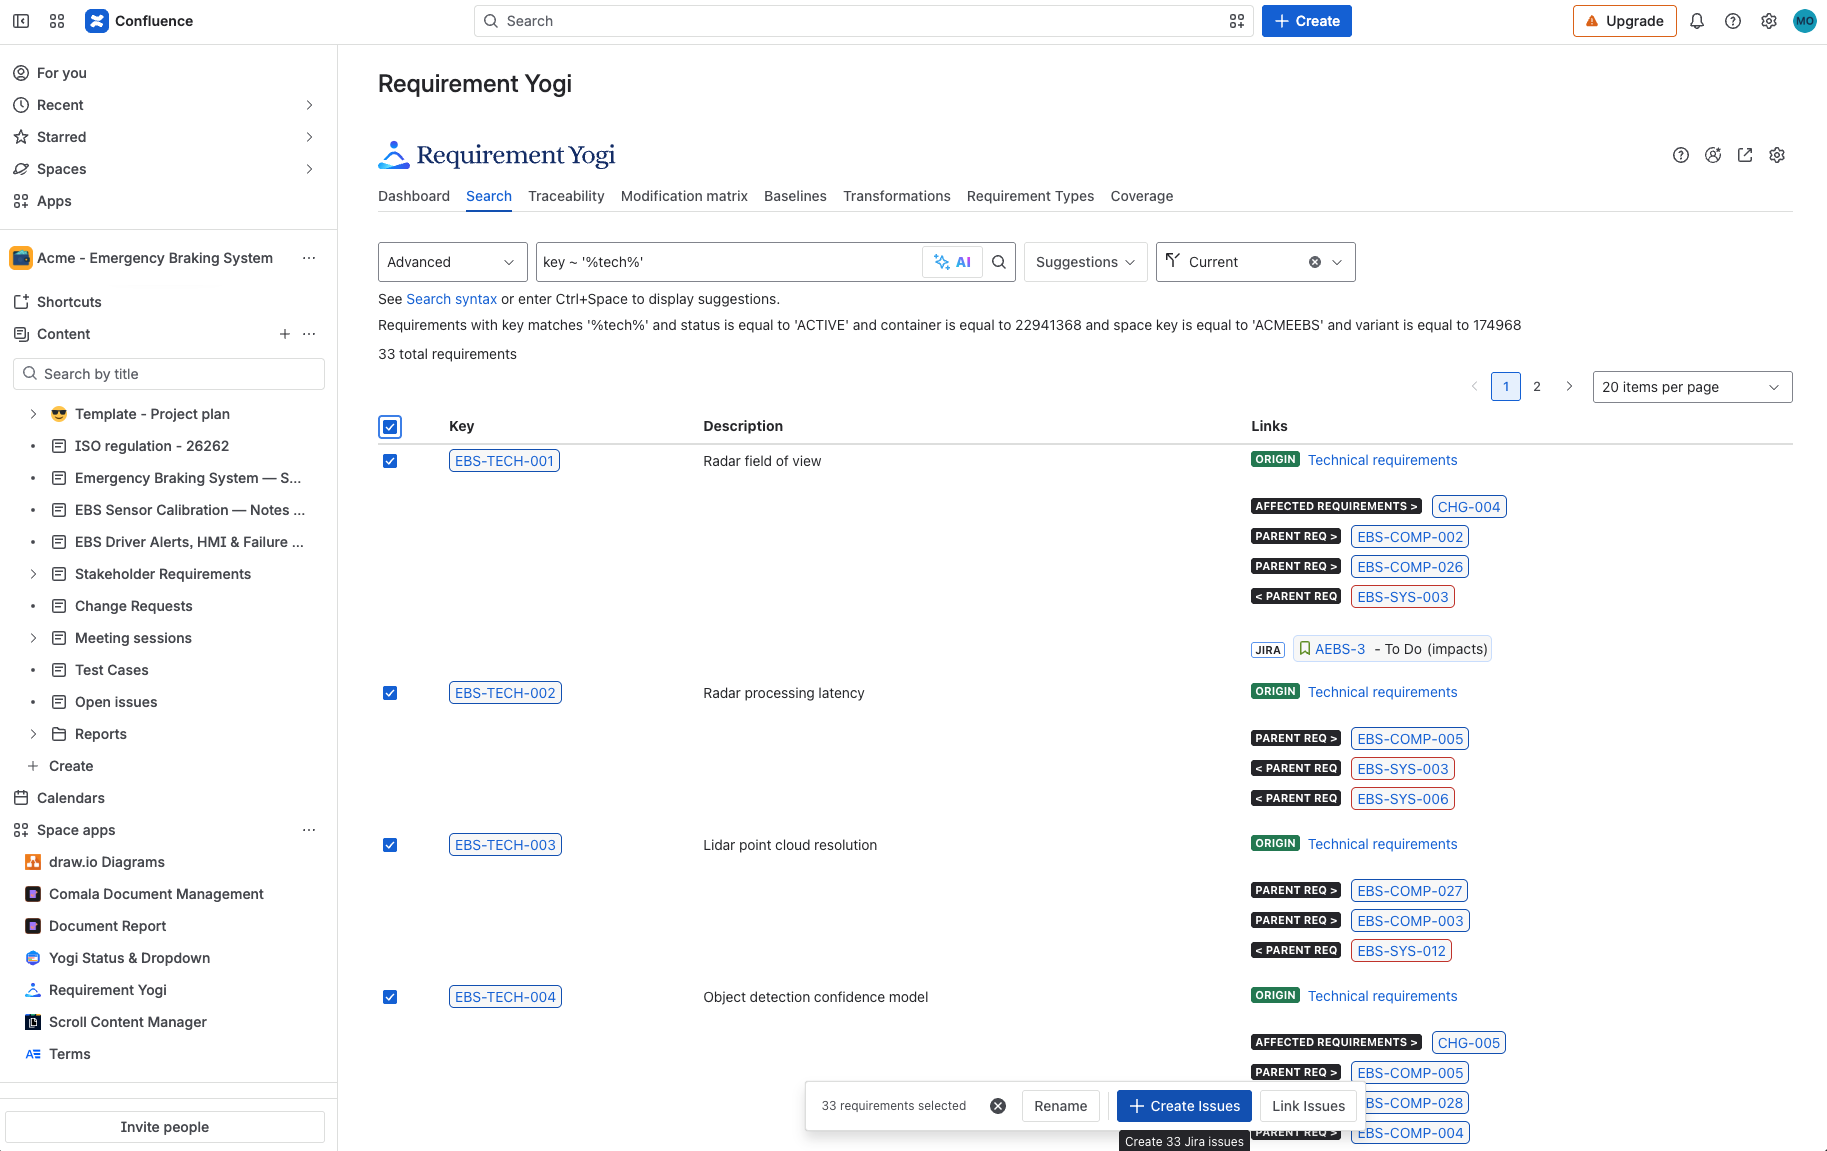Switch to the Traceability tab

[566, 196]
